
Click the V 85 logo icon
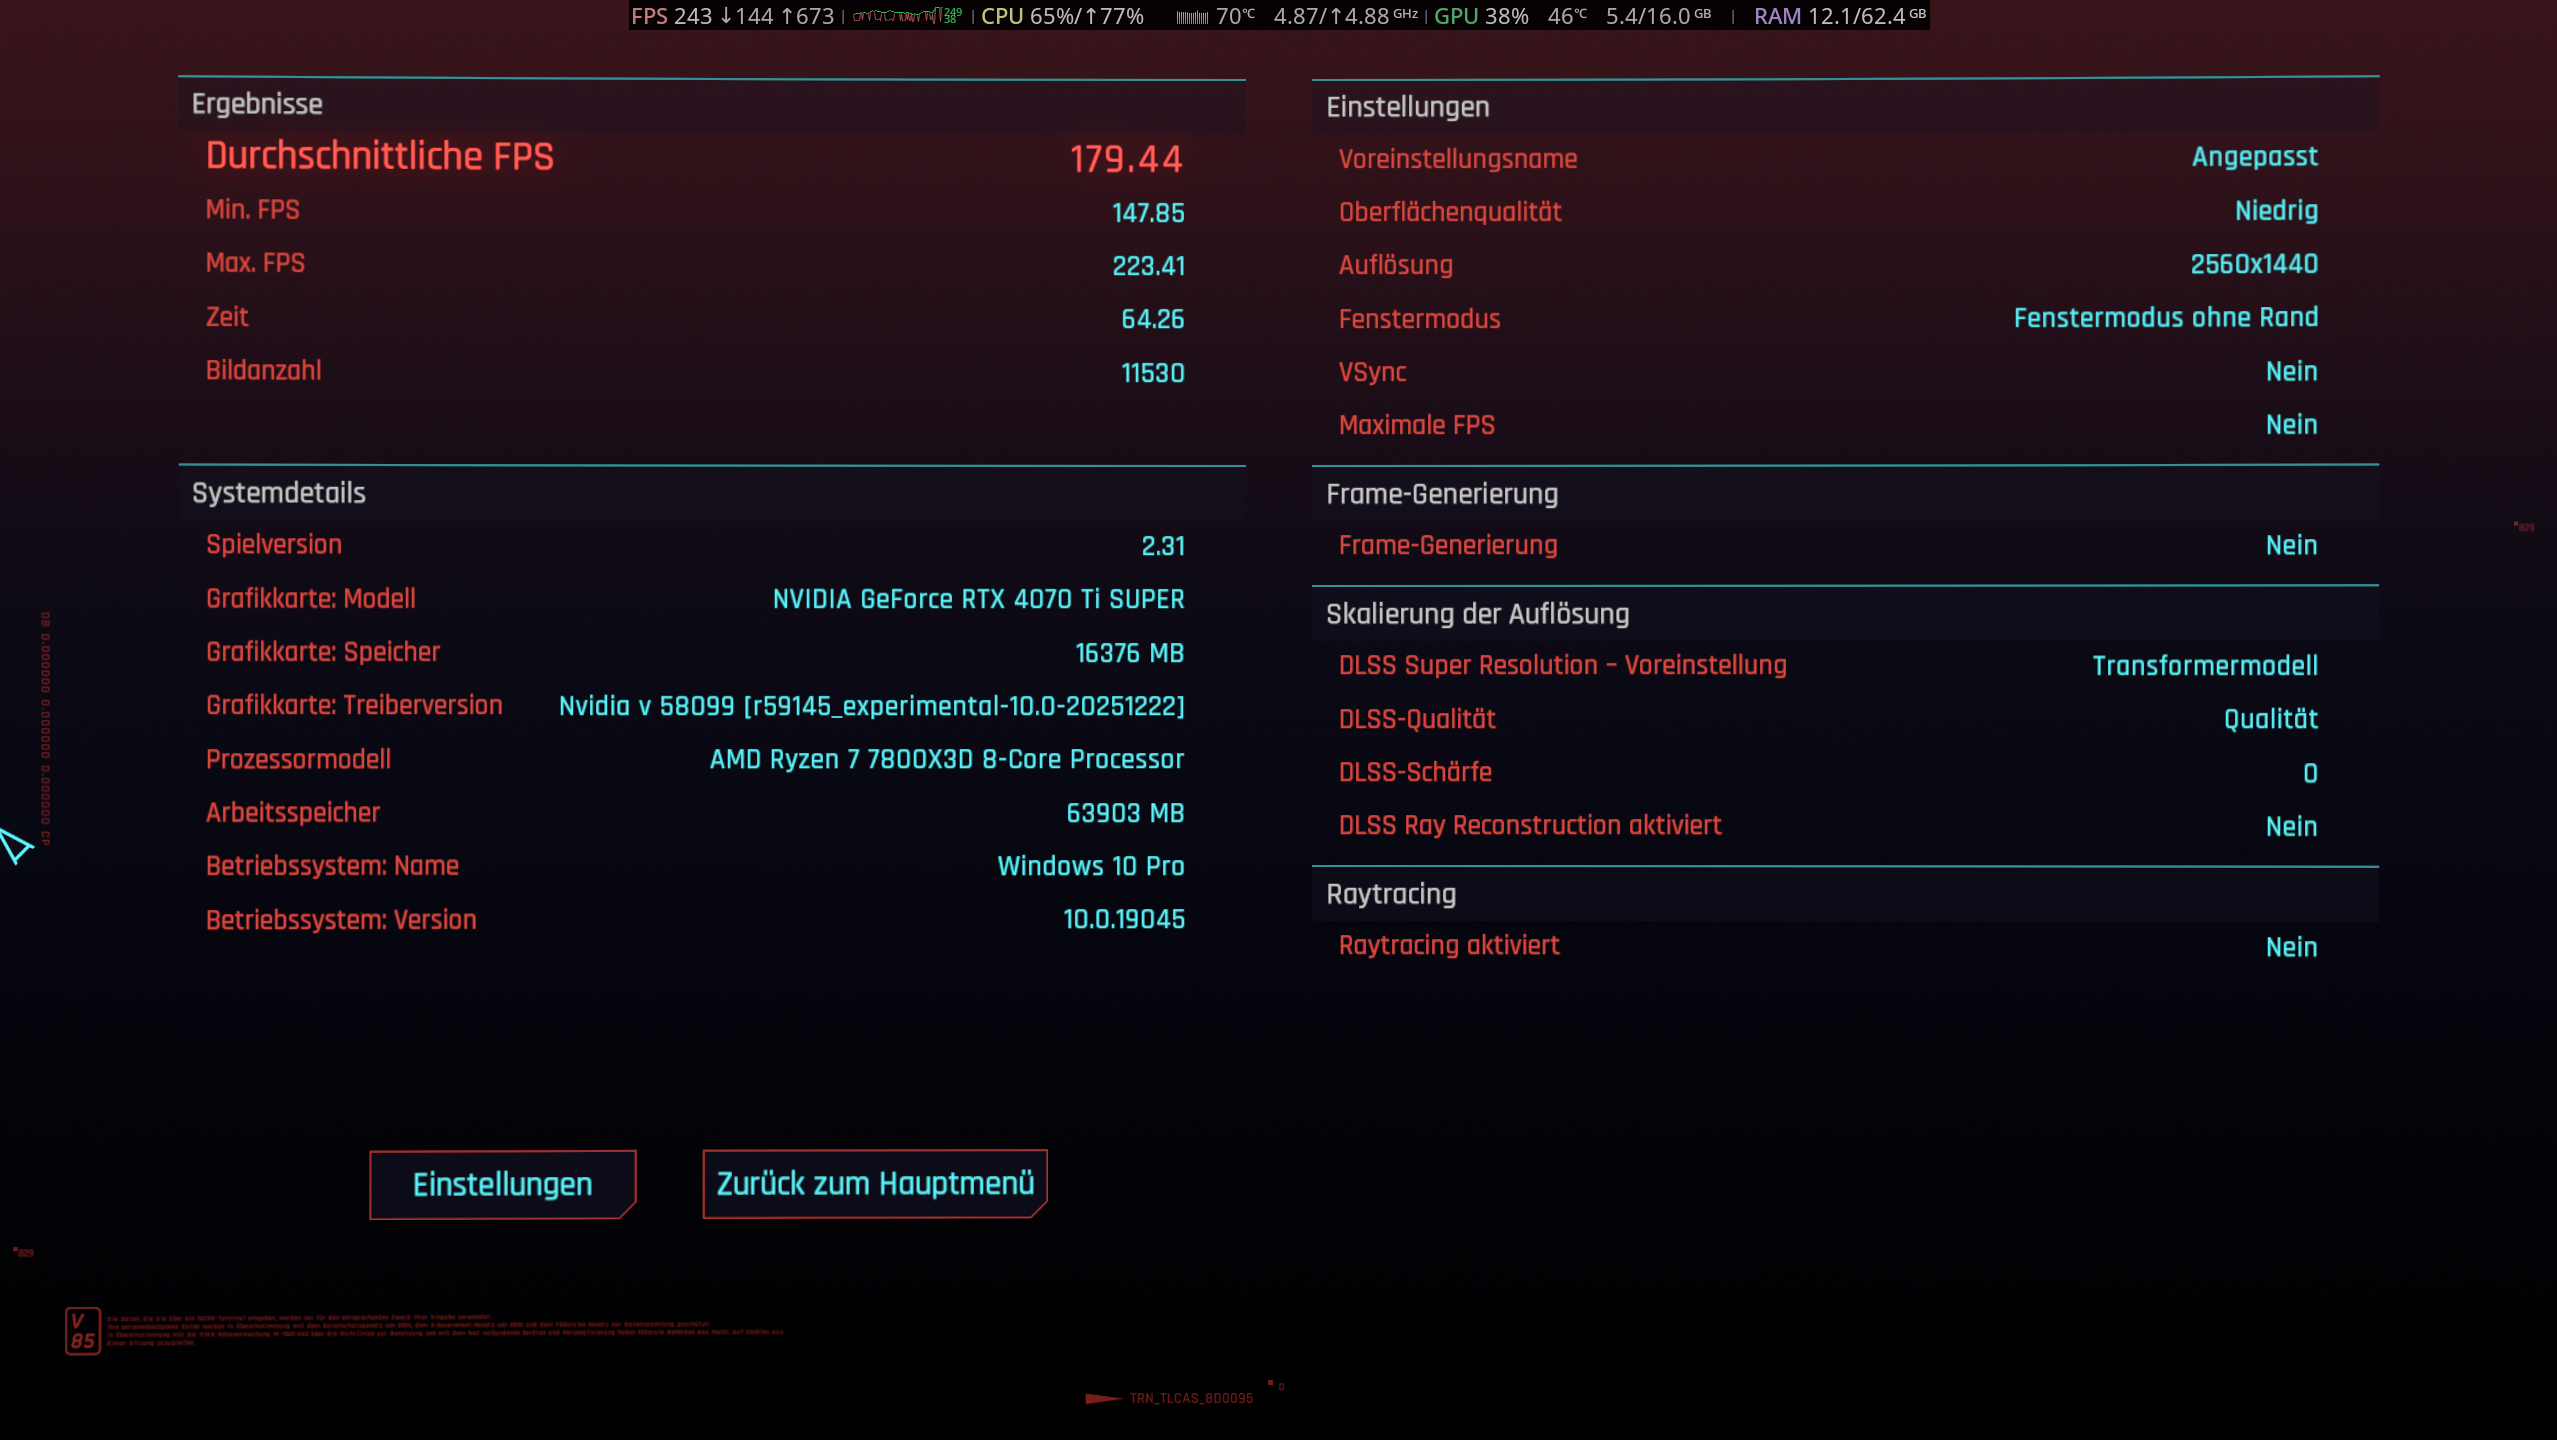coord(82,1331)
